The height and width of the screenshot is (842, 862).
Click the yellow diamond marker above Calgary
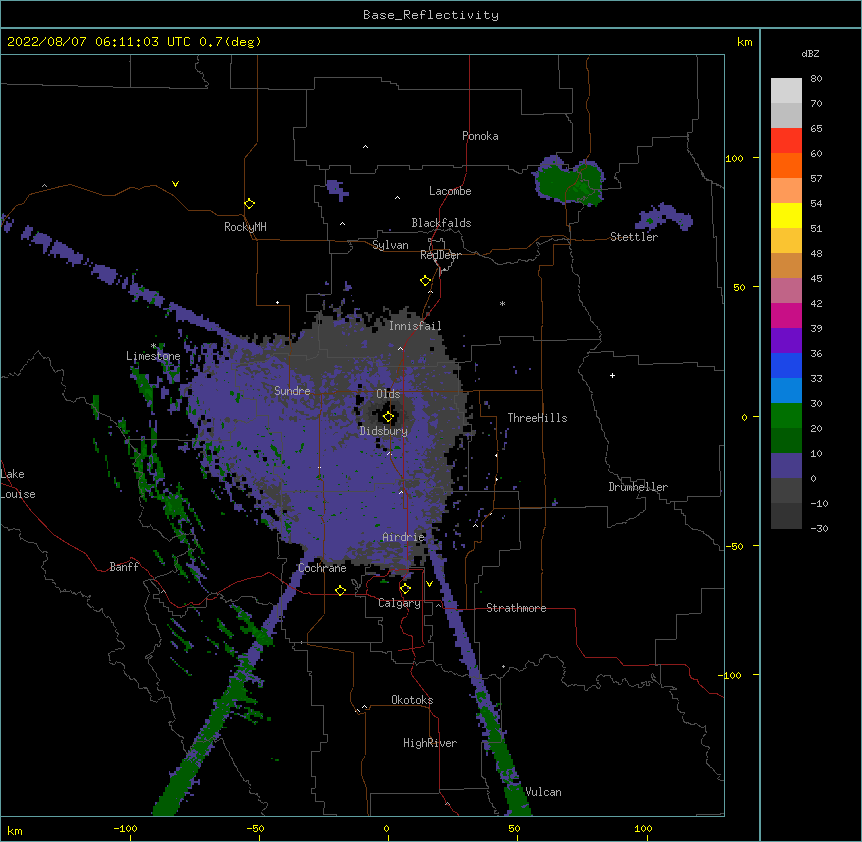click(405, 589)
